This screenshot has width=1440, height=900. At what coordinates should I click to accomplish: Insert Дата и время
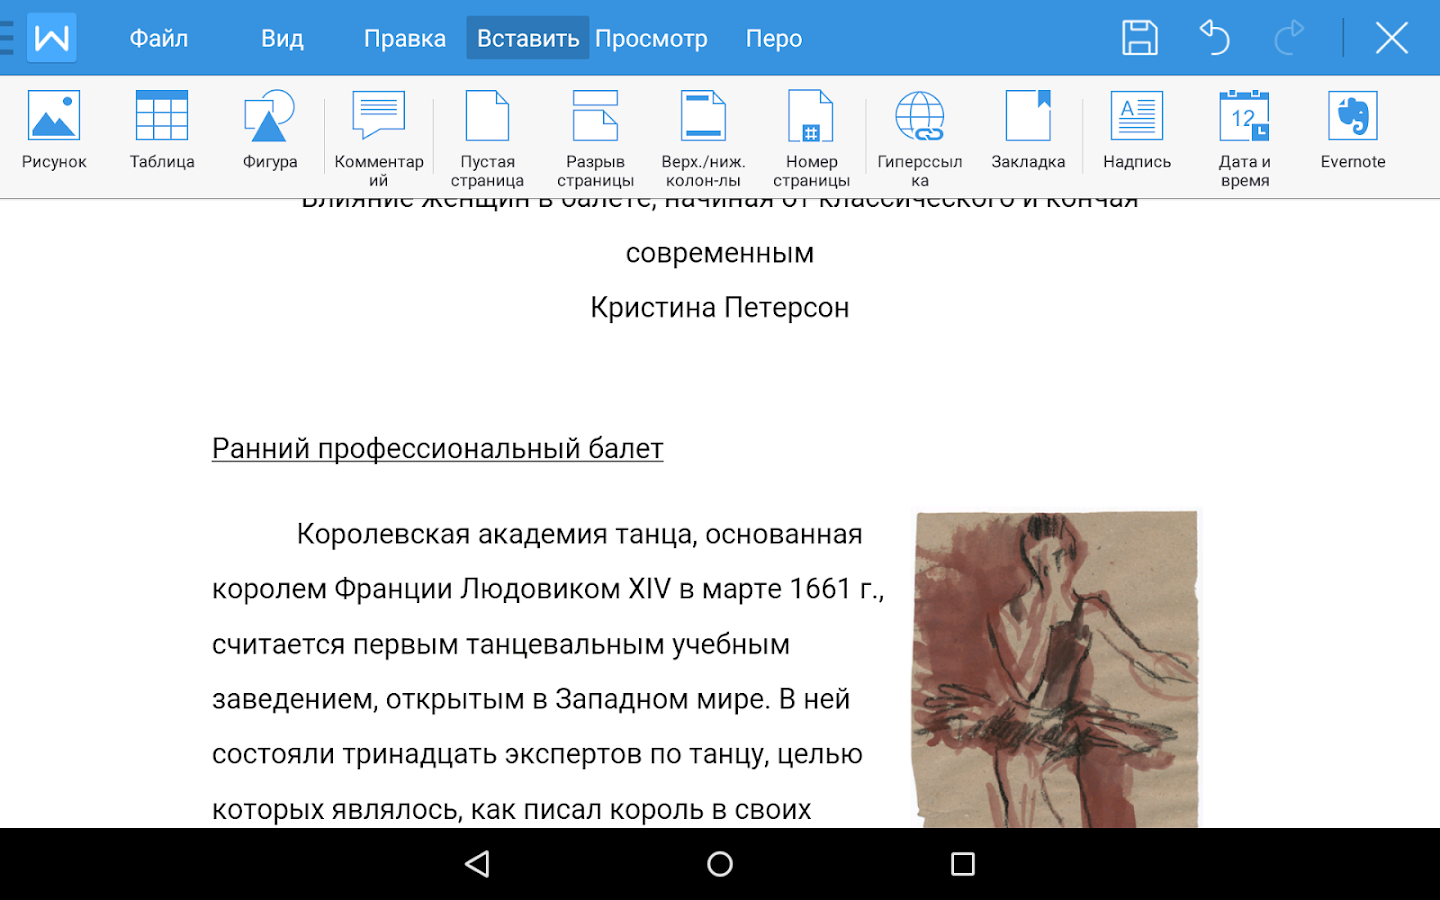(x=1245, y=139)
